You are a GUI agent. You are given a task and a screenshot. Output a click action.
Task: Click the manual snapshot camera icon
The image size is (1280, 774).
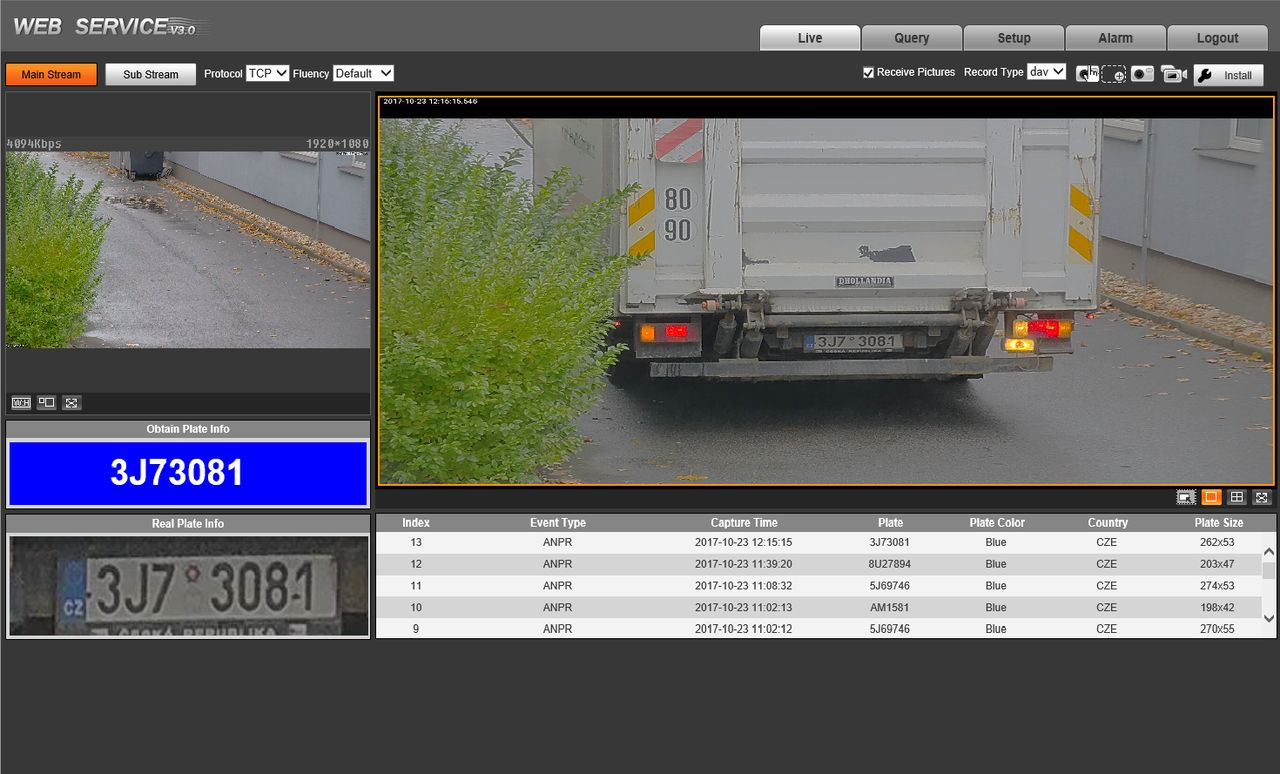point(1142,75)
